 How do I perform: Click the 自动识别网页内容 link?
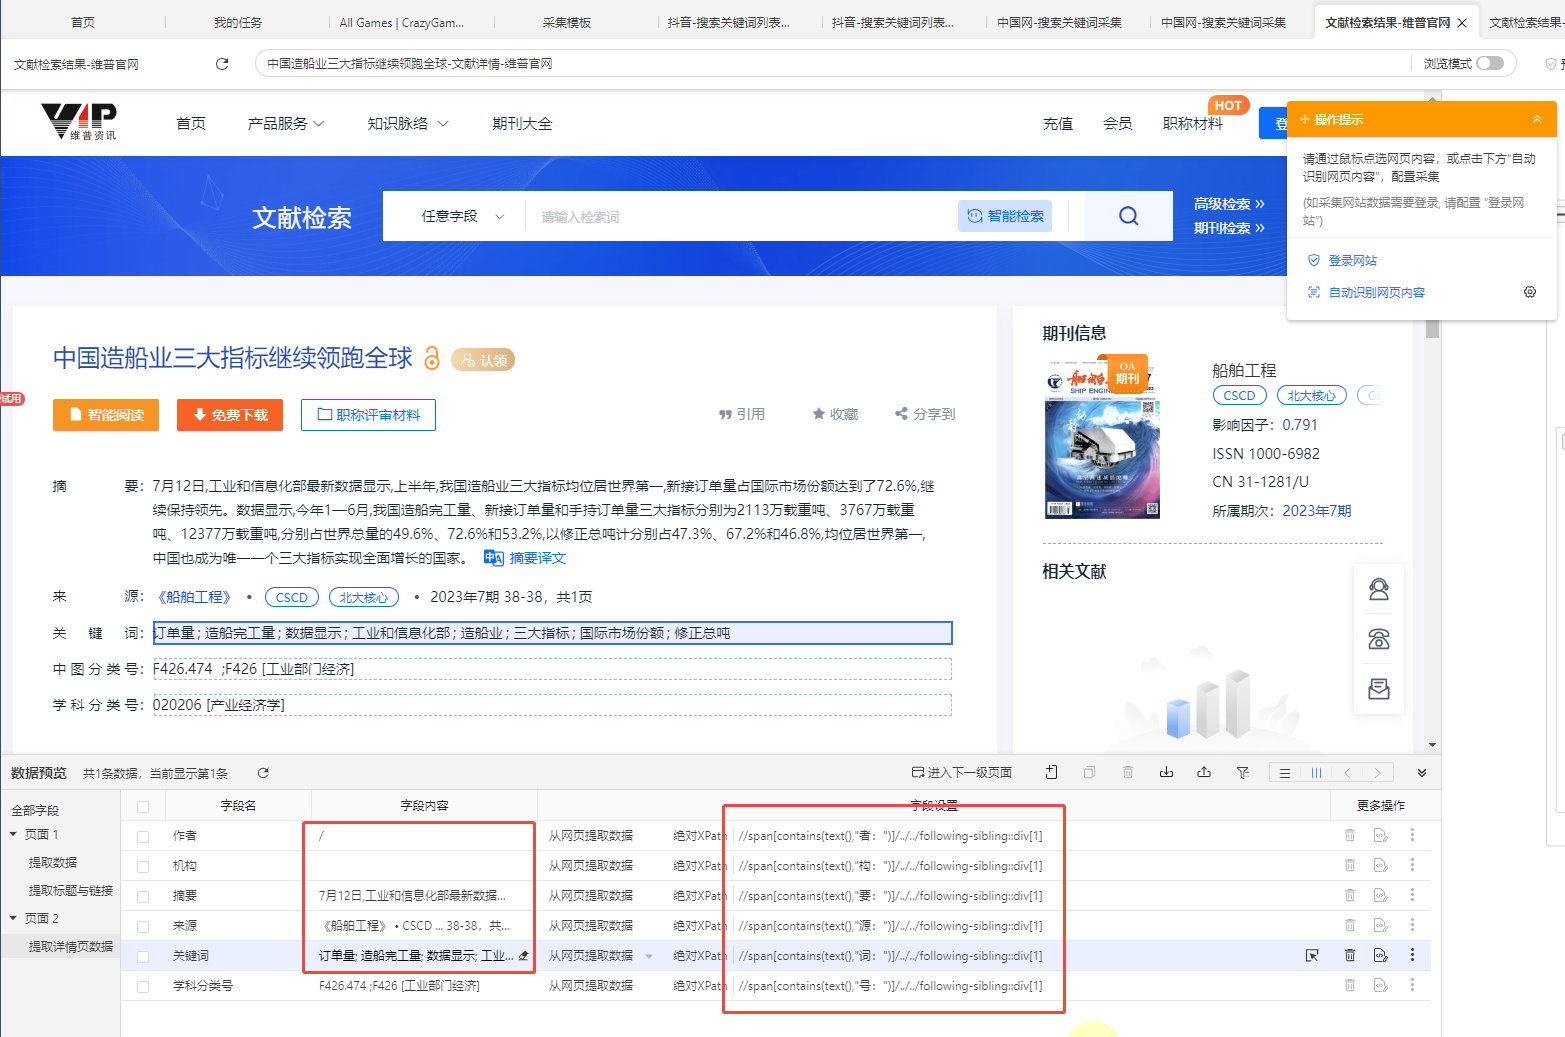point(1376,292)
